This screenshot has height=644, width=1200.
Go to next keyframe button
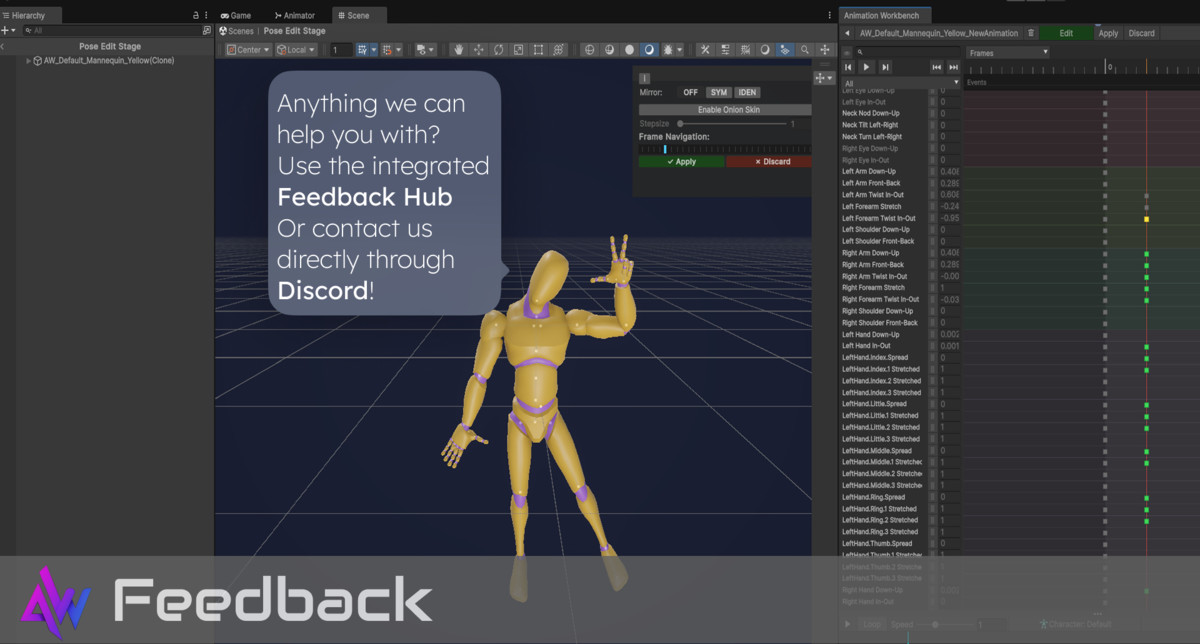pos(953,67)
